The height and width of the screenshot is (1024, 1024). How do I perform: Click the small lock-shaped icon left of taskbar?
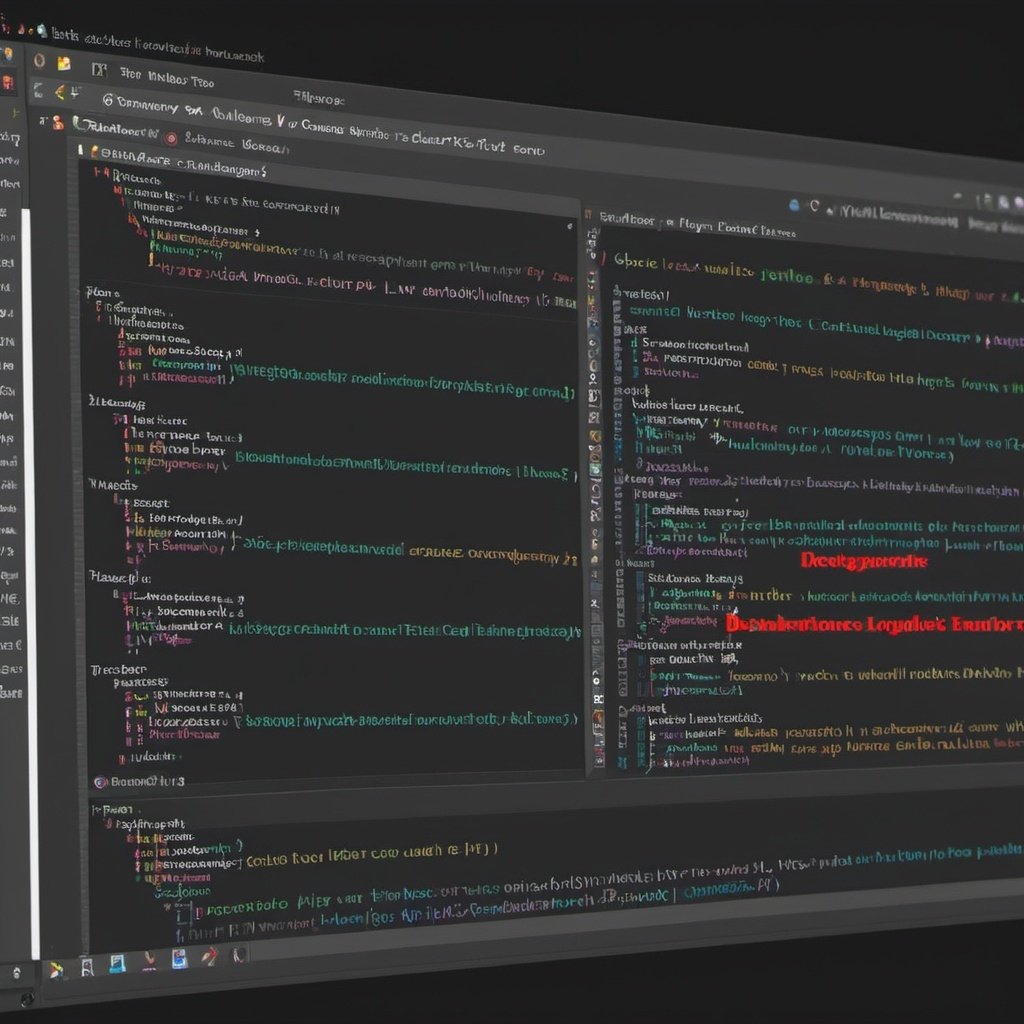click(17, 973)
